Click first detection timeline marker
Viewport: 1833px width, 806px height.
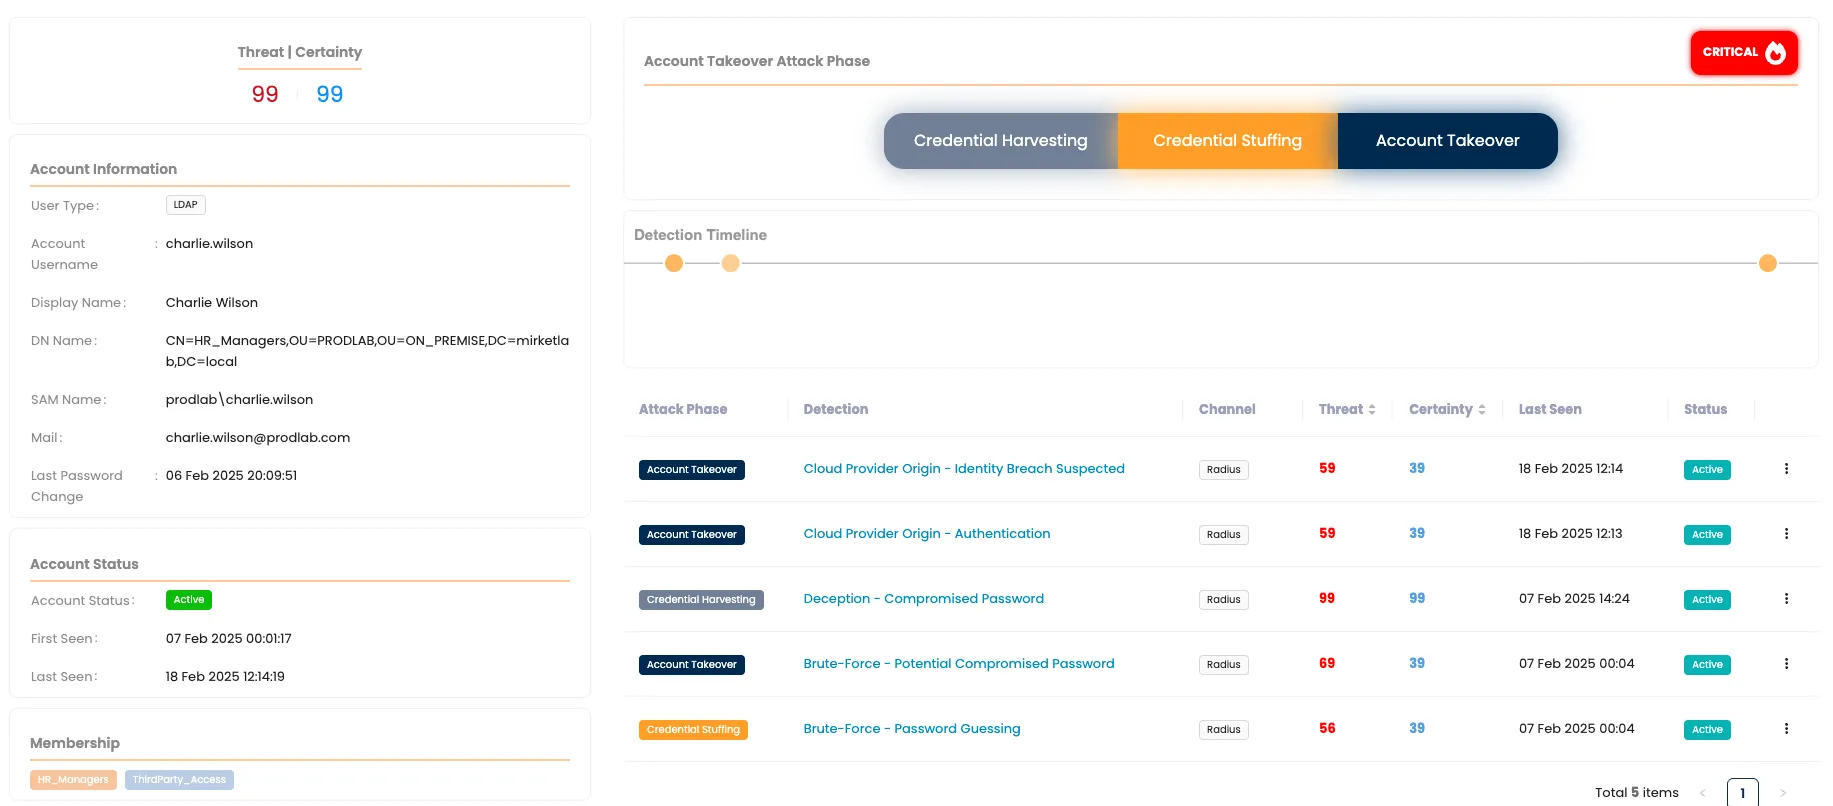click(x=674, y=263)
